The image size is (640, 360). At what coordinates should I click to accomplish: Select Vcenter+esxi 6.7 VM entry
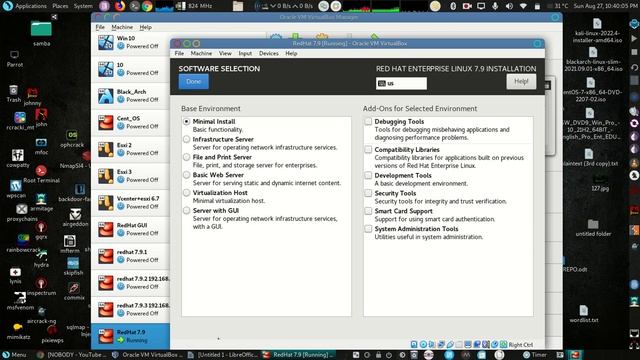coord(131,203)
